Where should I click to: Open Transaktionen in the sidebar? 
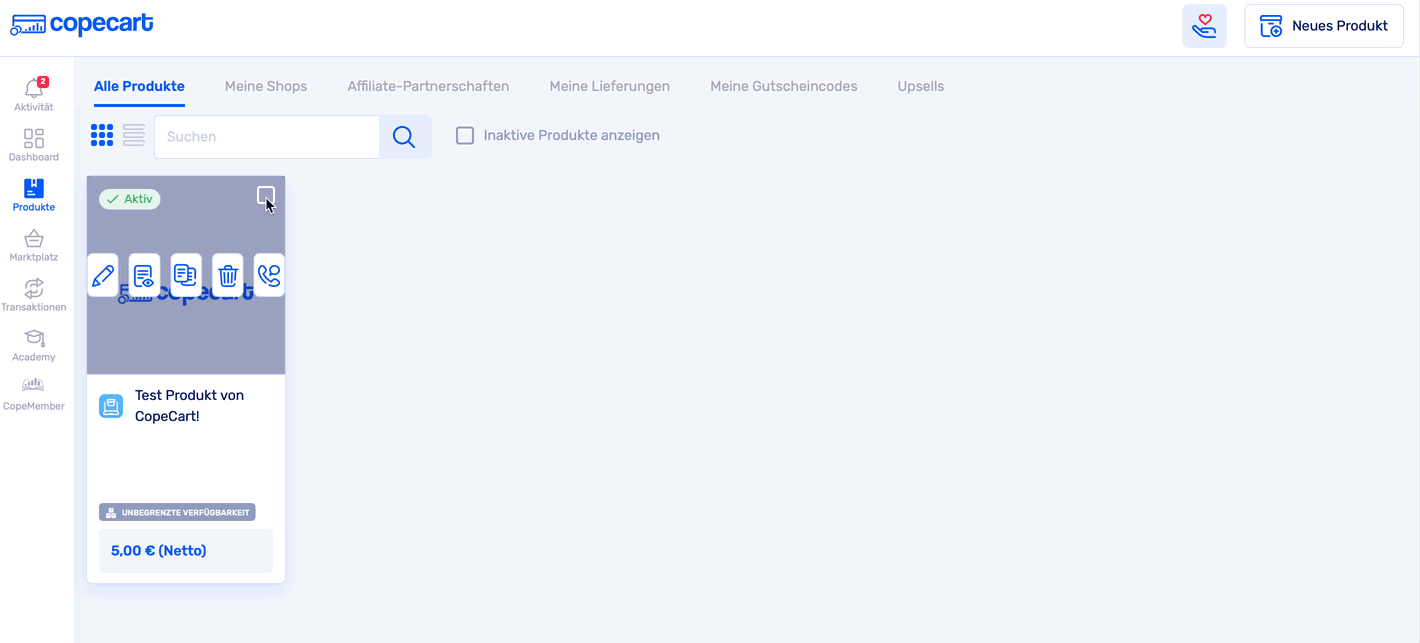(34, 295)
